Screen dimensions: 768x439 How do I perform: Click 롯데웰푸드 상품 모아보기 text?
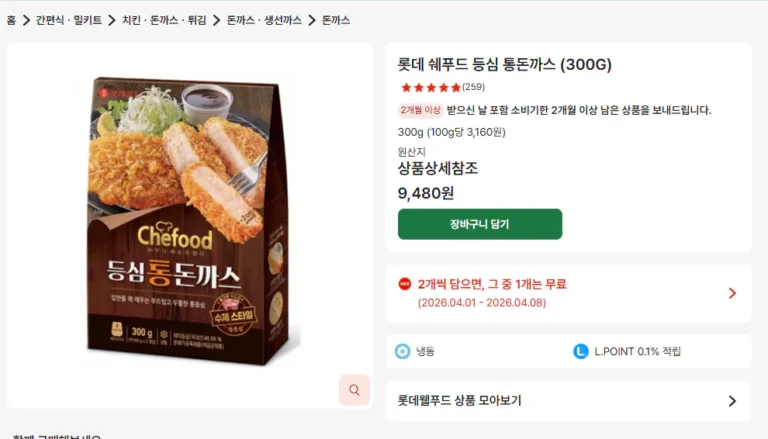(x=459, y=401)
